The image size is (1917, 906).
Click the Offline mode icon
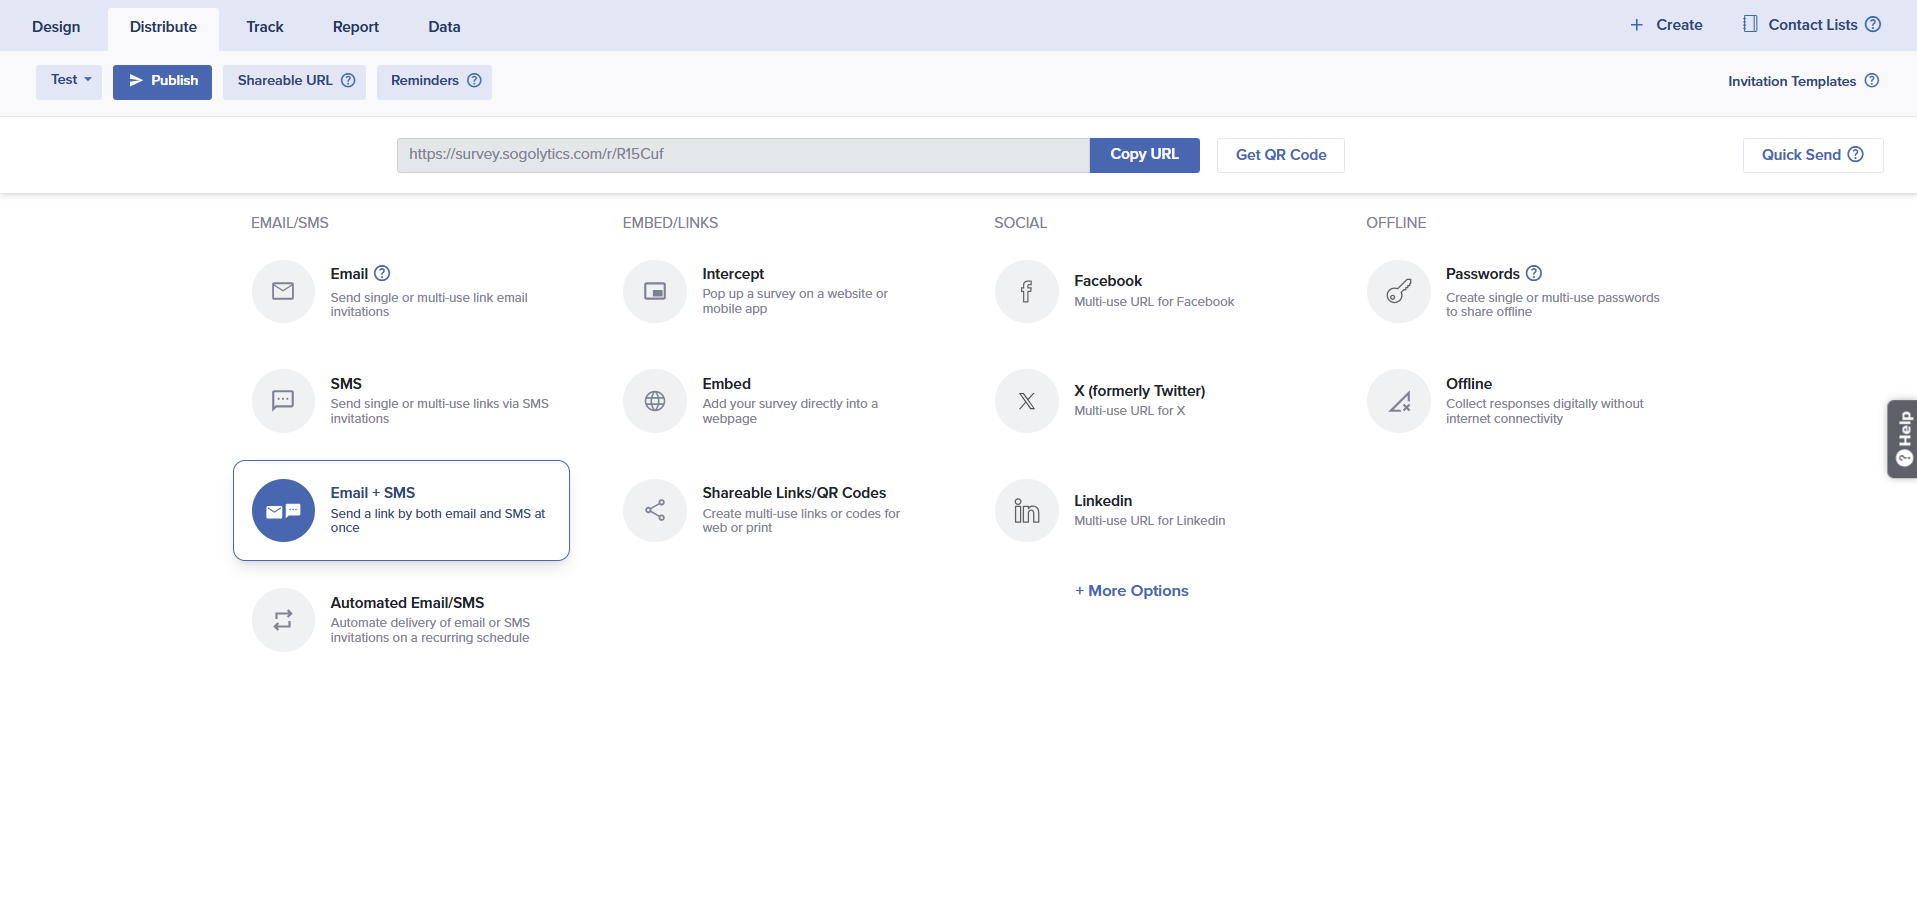[x=1398, y=401]
